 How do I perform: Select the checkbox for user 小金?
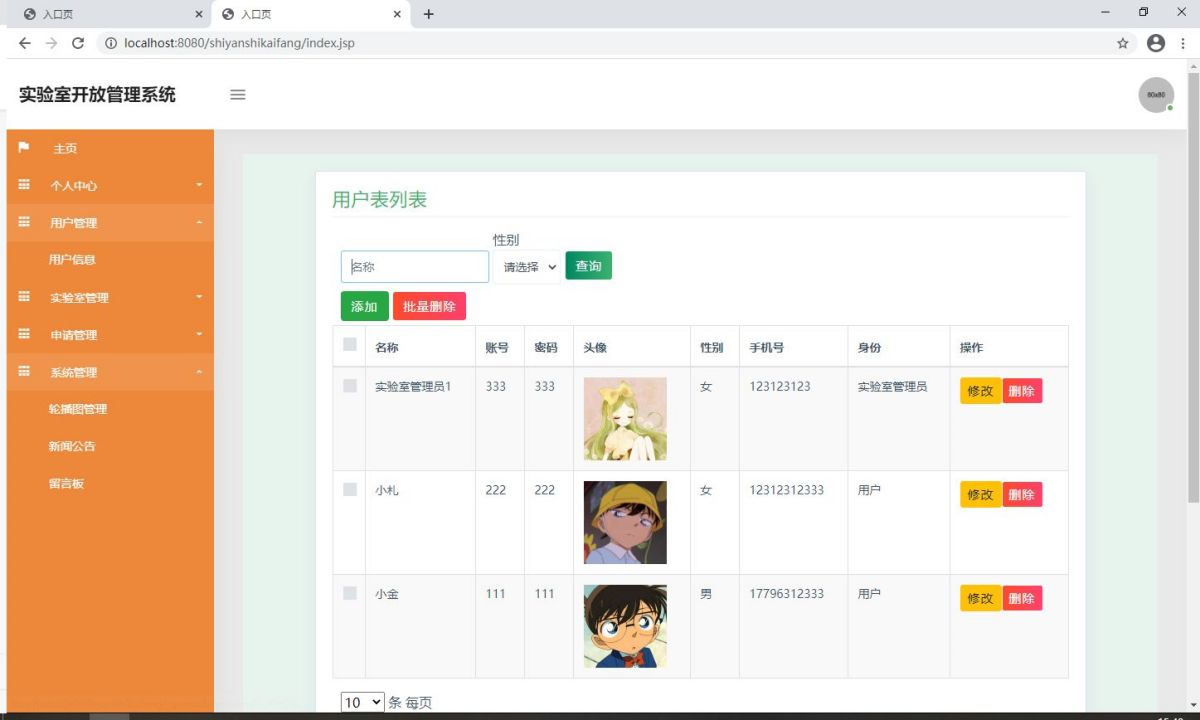[x=350, y=593]
